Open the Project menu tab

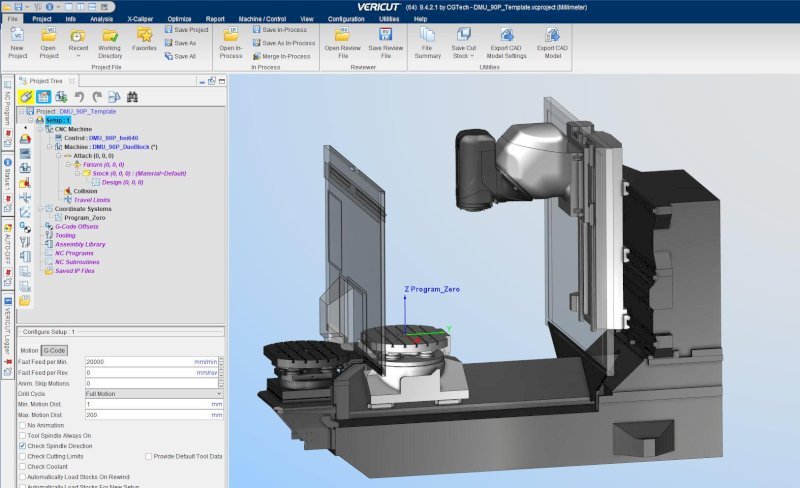tap(42, 19)
